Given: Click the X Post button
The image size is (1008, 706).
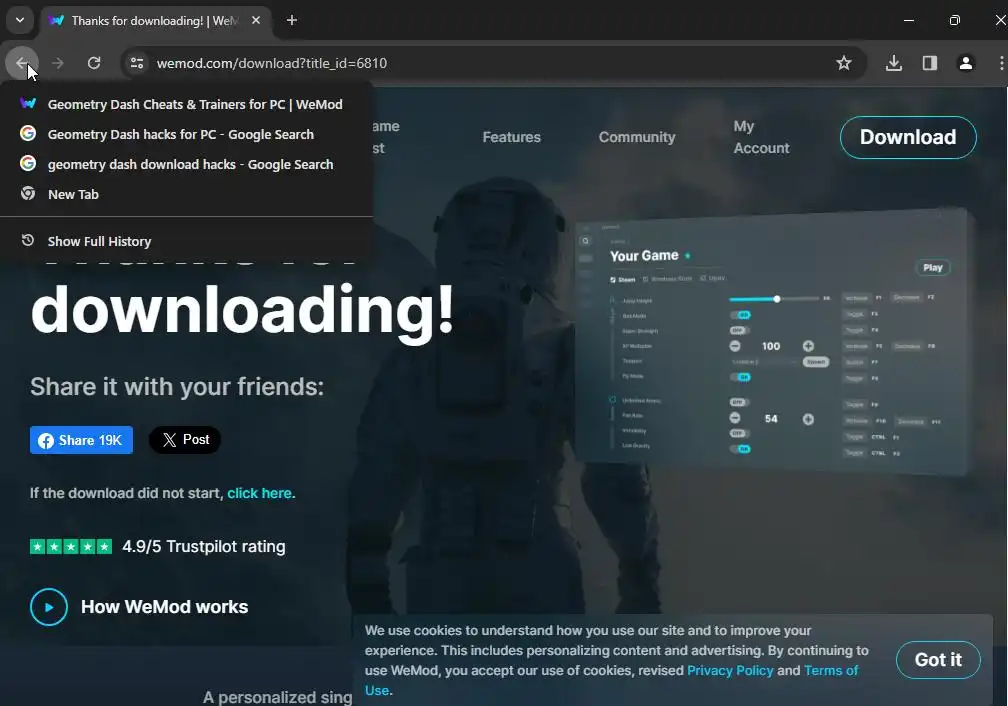Looking at the screenshot, I should click(x=185, y=440).
